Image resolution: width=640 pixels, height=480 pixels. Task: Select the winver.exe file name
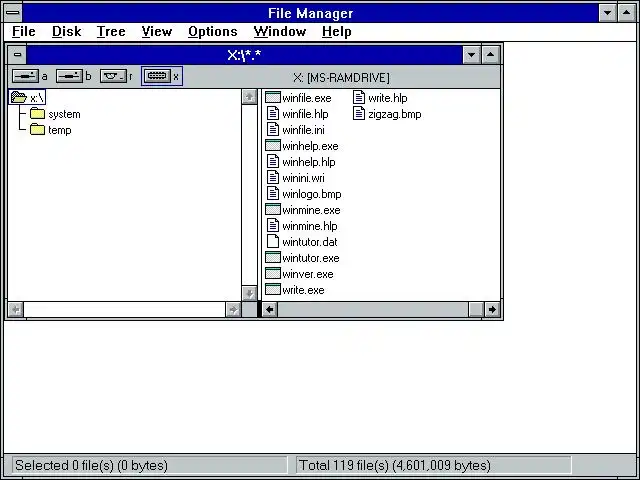307,274
